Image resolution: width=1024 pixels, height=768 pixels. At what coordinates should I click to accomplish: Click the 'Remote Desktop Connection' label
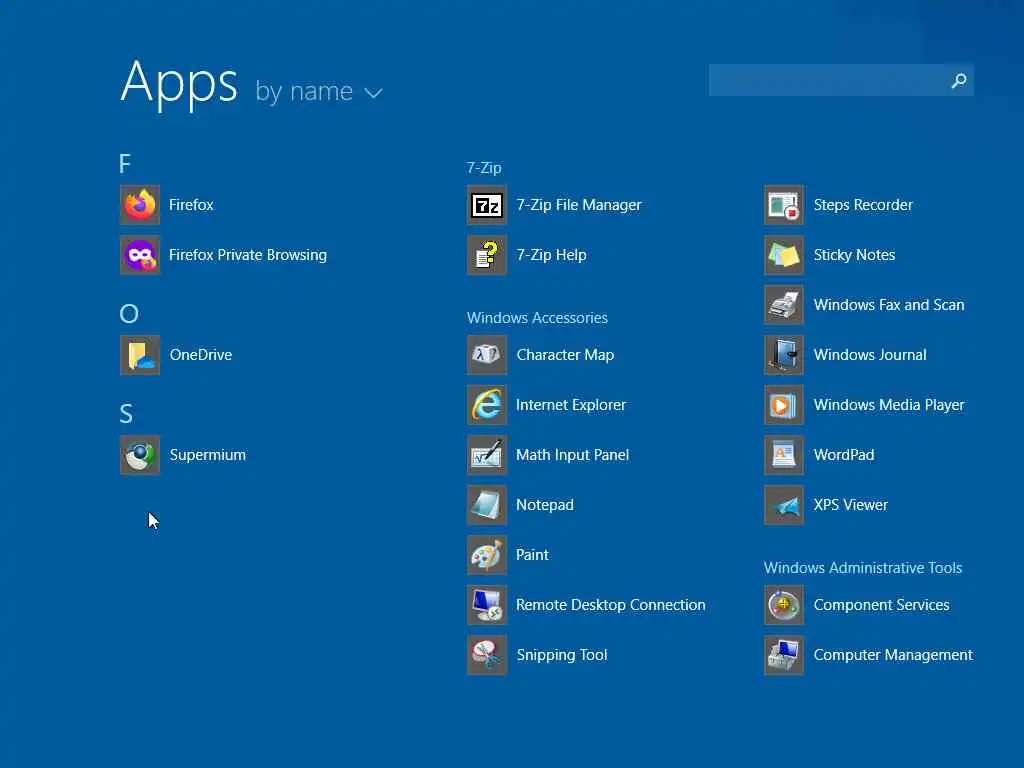611,605
